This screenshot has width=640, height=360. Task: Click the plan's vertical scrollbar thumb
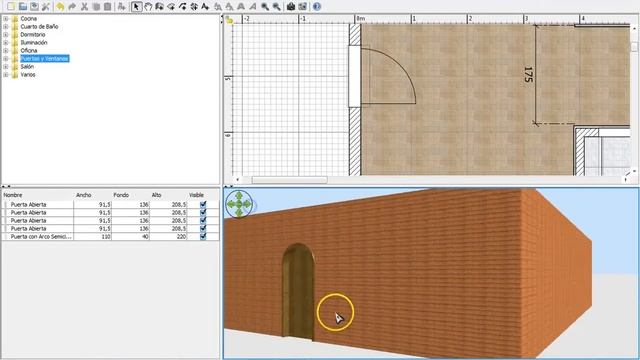coord(634,47)
